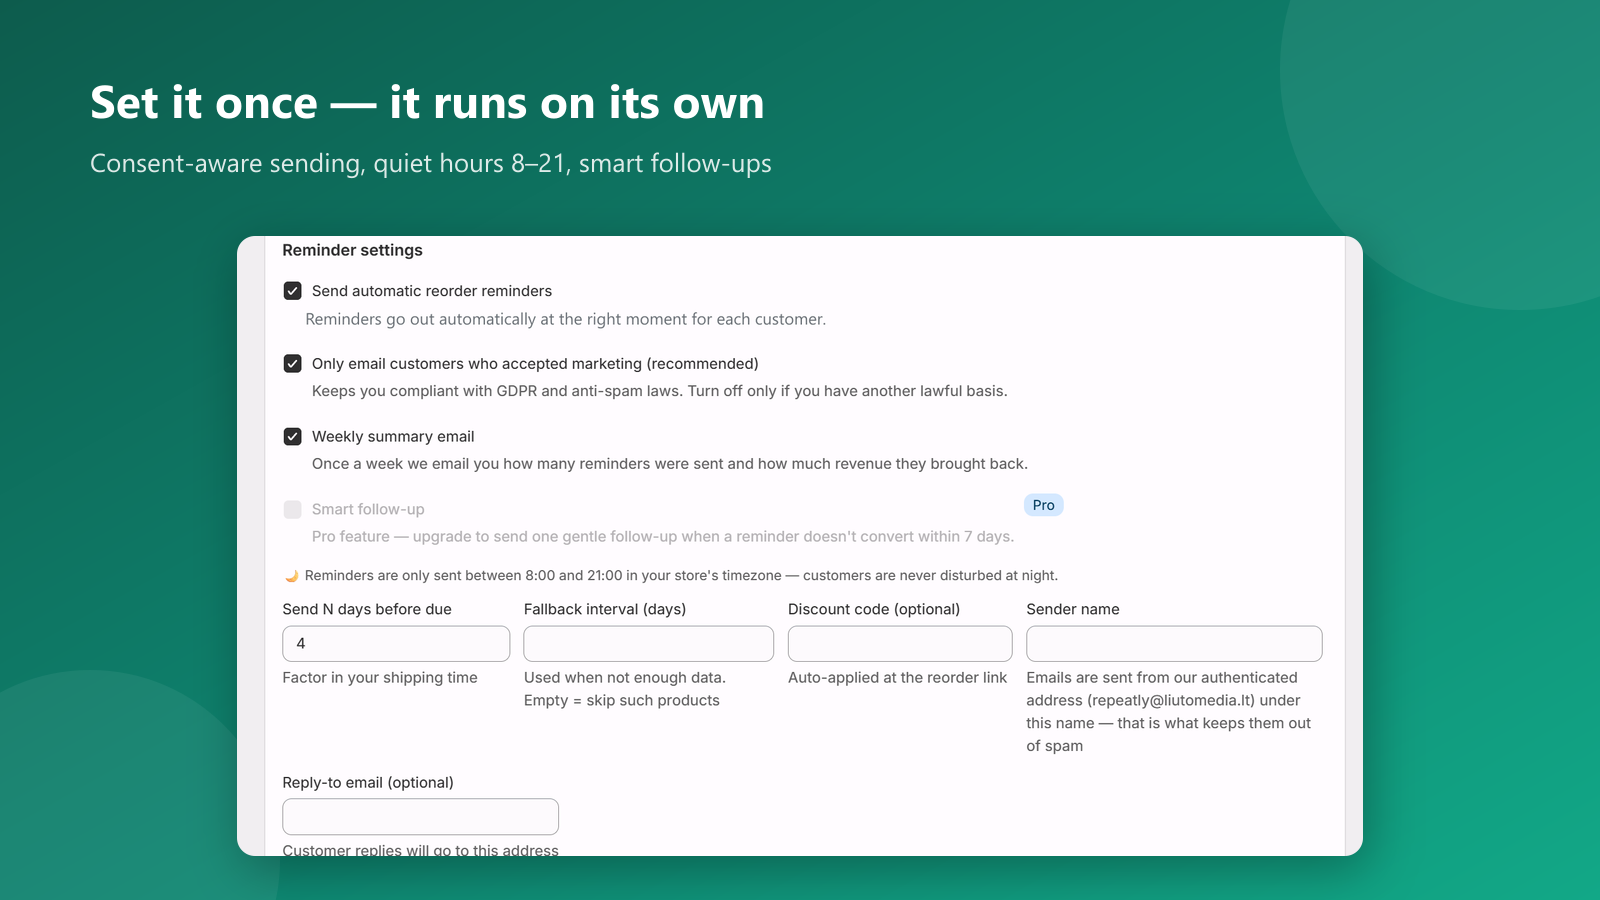Click the Fallback interval (days) input
This screenshot has height=900, width=1600.
pos(648,644)
